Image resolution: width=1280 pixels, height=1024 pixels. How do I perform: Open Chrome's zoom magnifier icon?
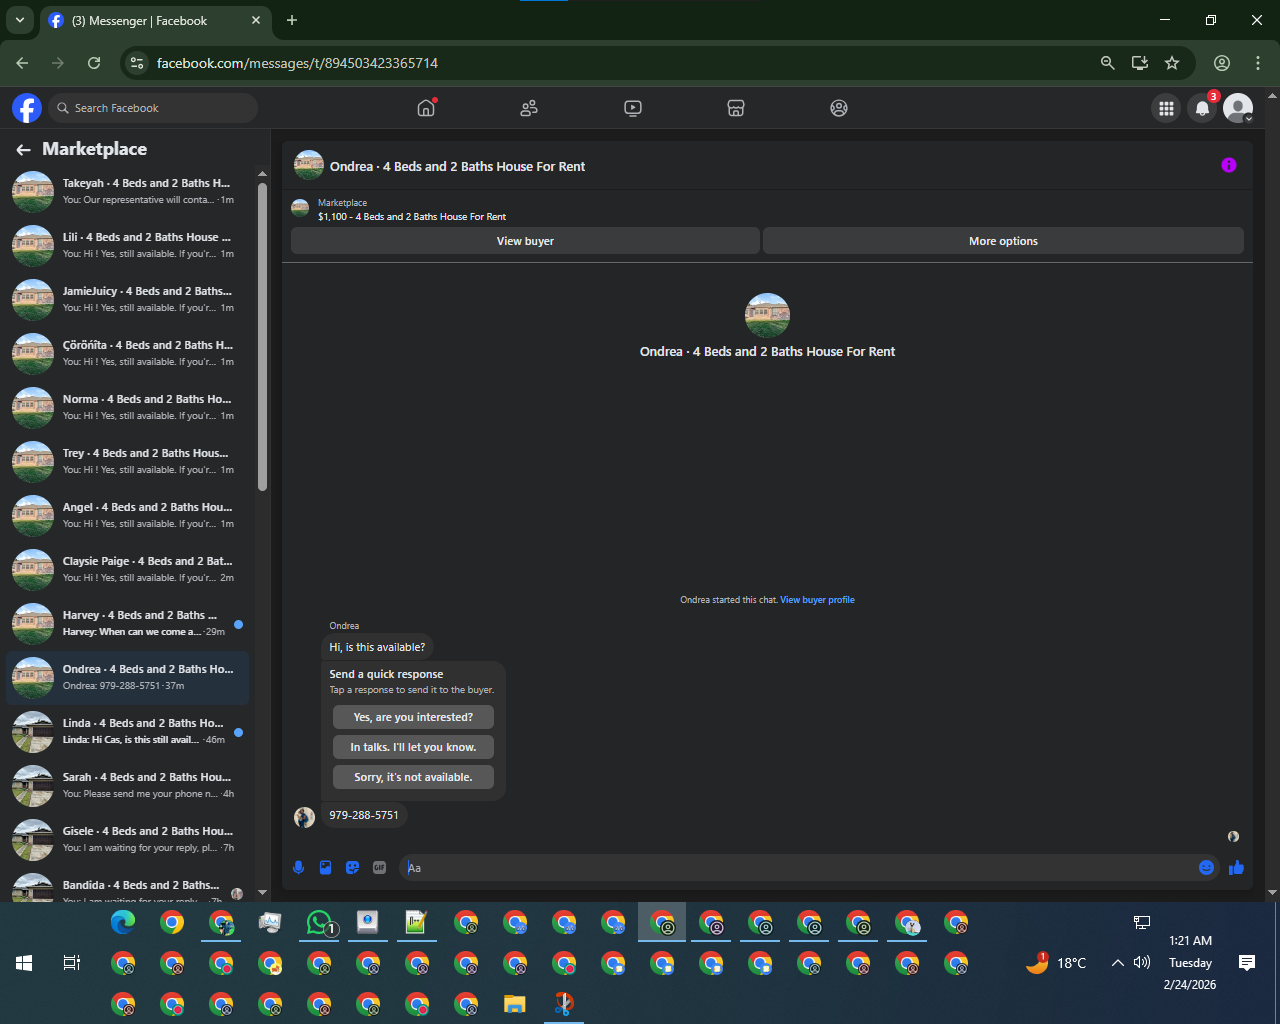[1107, 63]
